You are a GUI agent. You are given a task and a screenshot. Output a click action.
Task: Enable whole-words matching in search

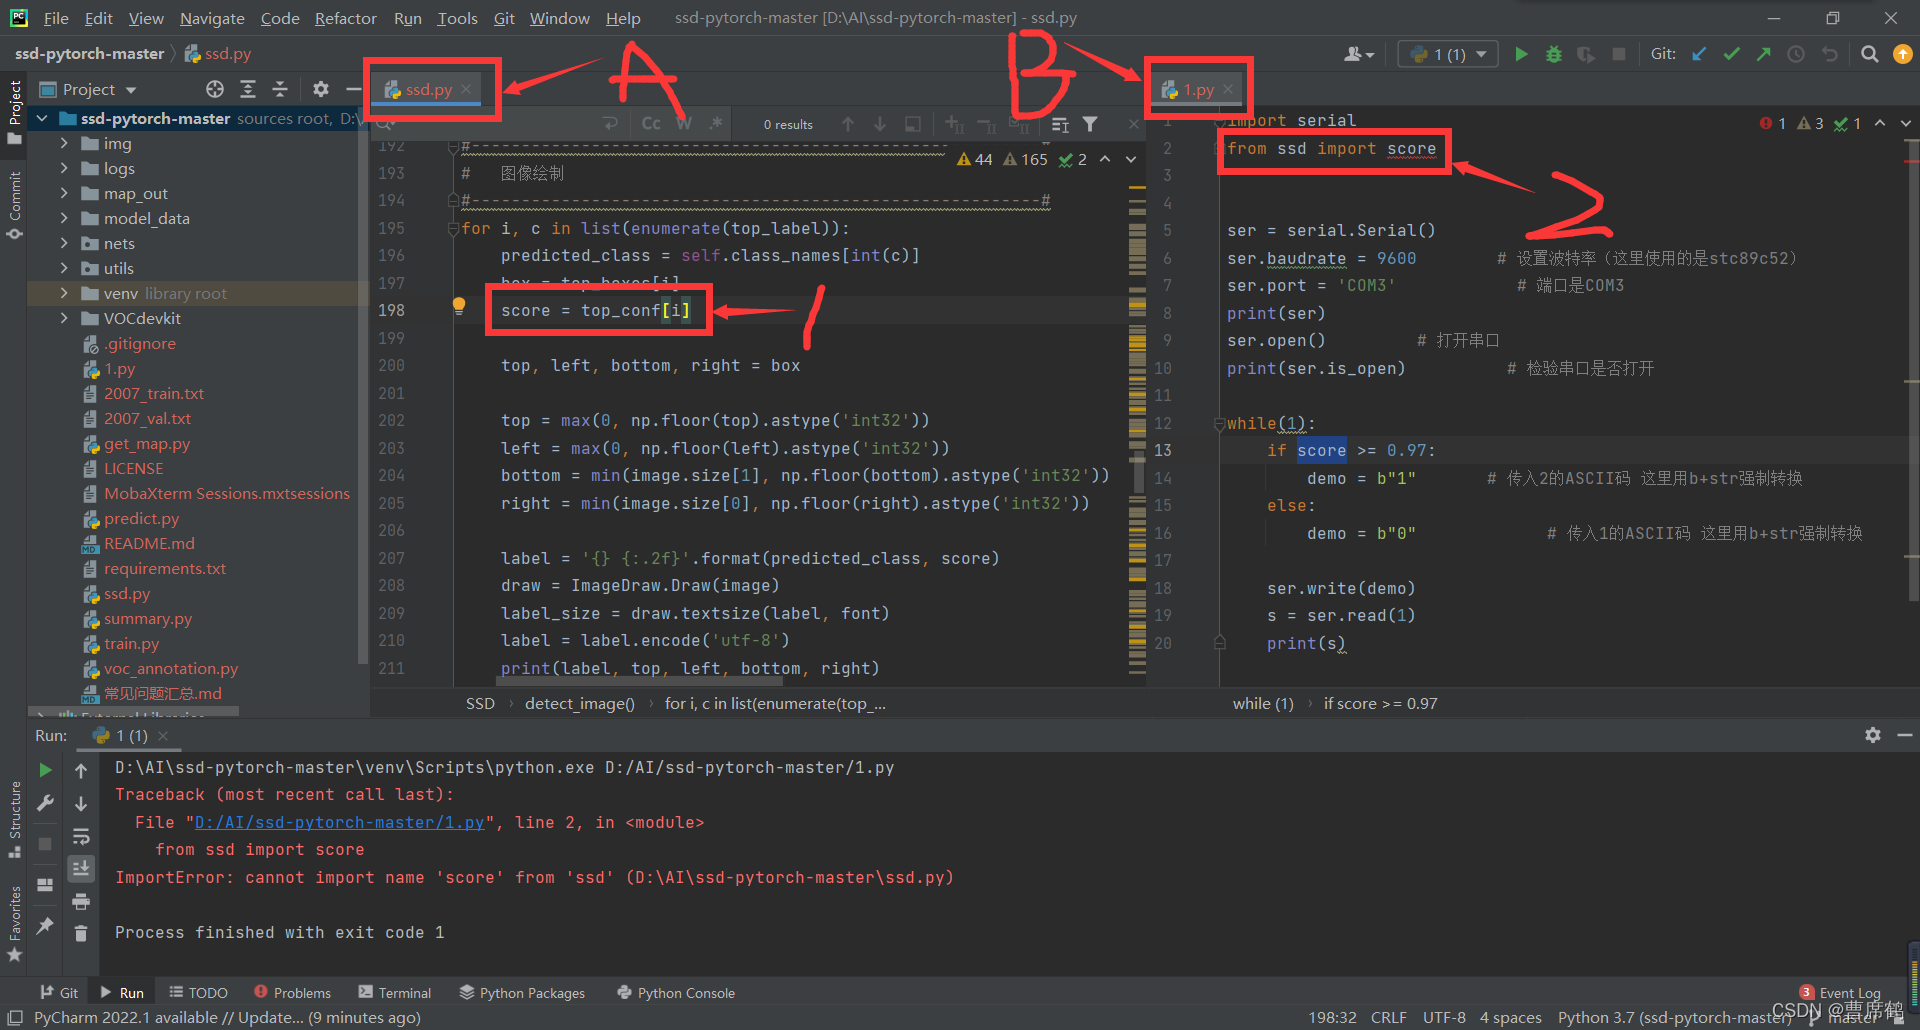point(683,123)
